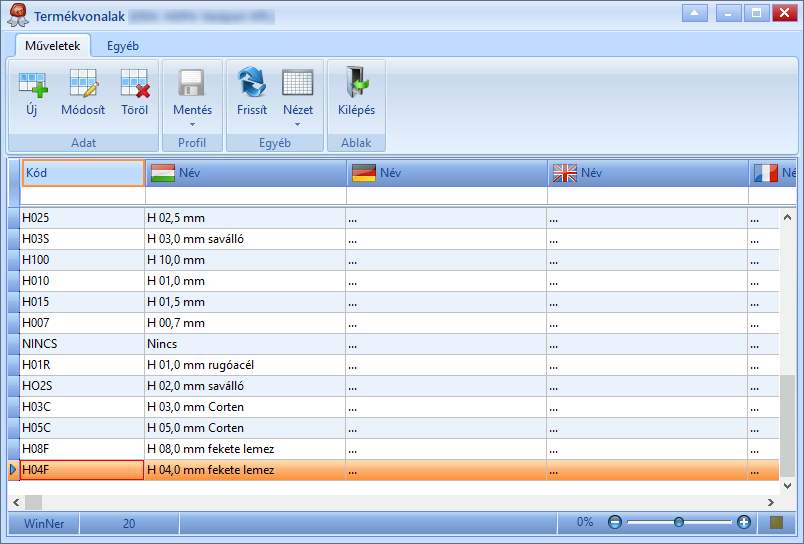Open the Nézet dropdown arrow
Screen dimensions: 804x544
[297, 125]
